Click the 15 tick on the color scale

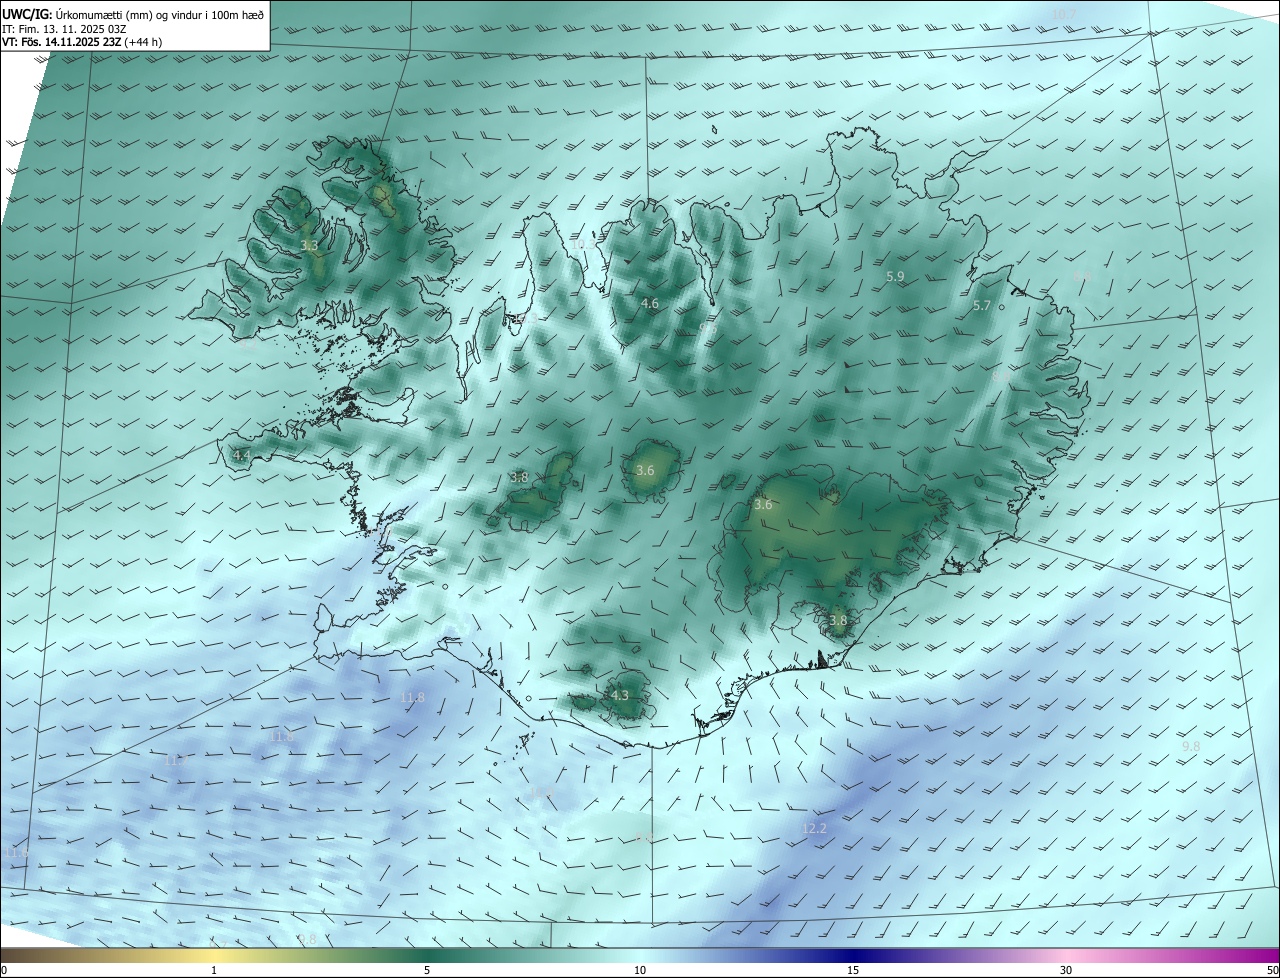point(853,970)
